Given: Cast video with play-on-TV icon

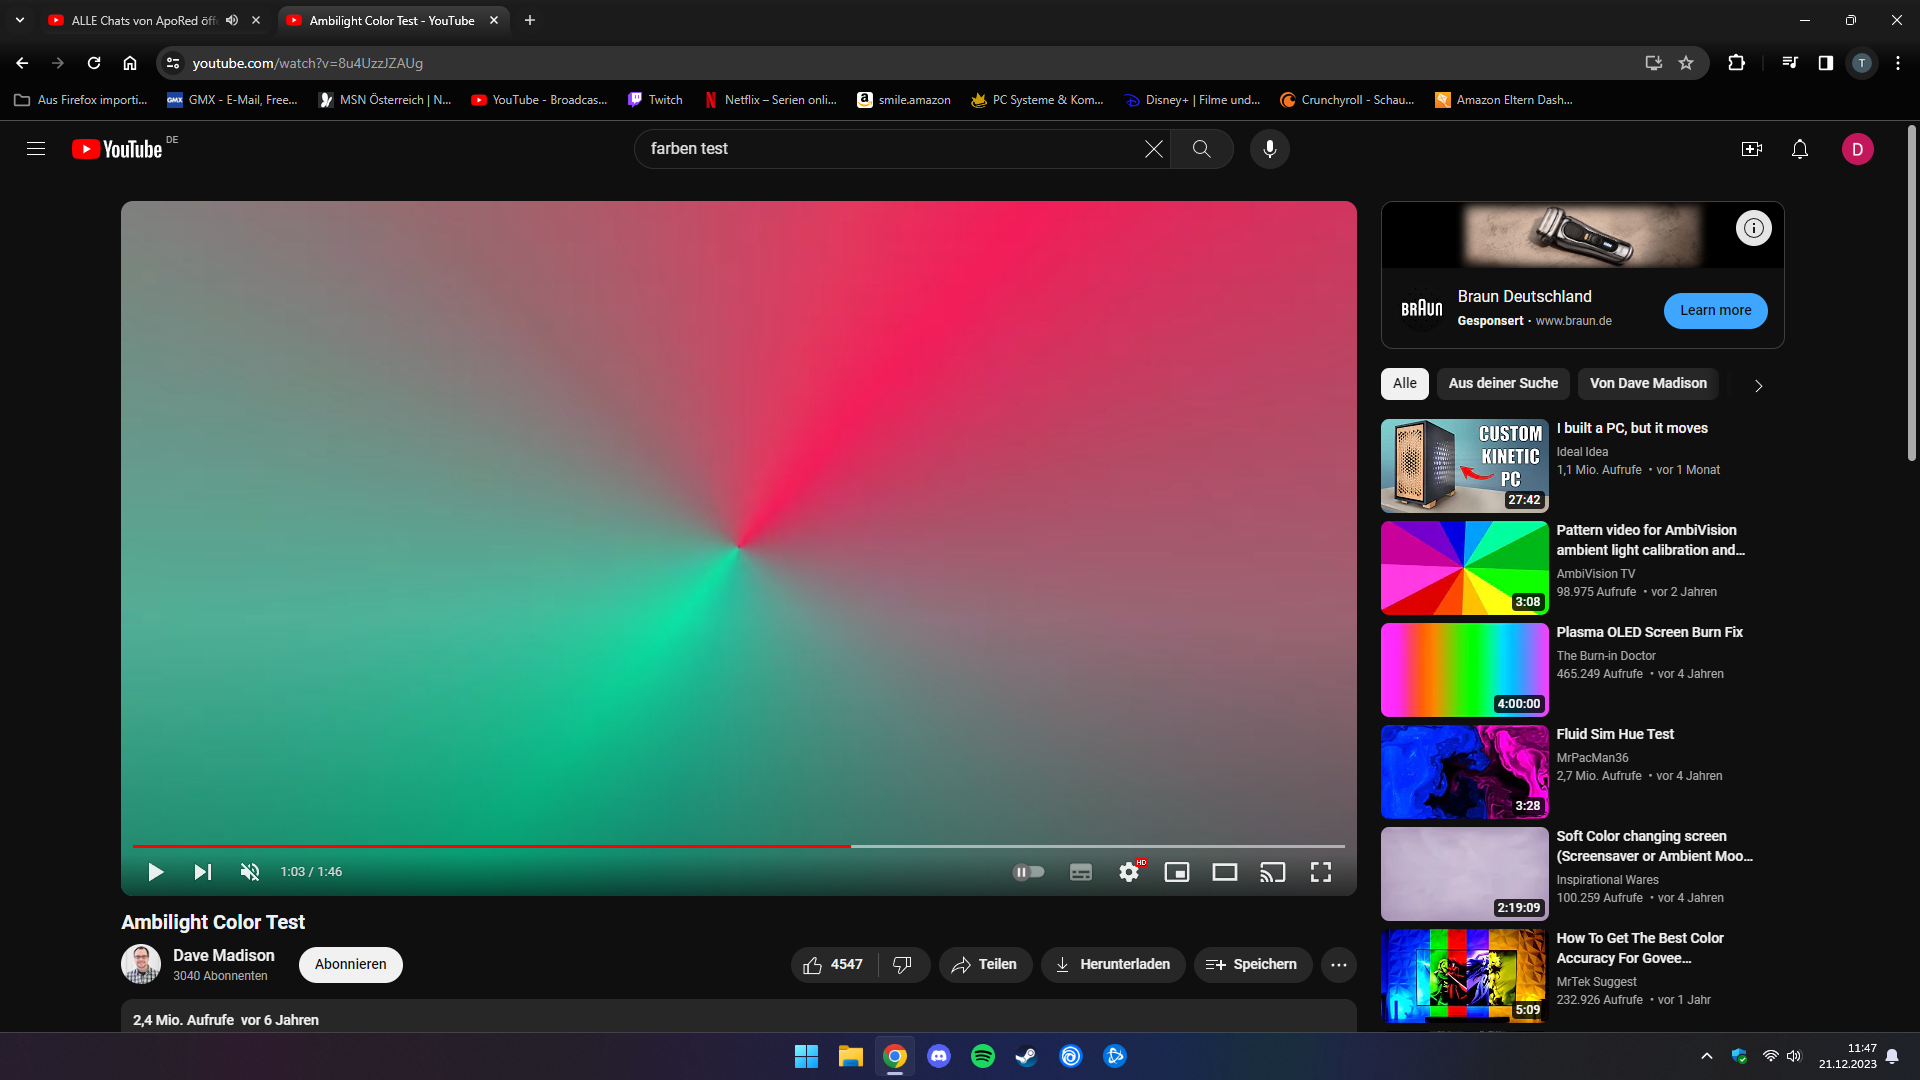Looking at the screenshot, I should [x=1272, y=872].
